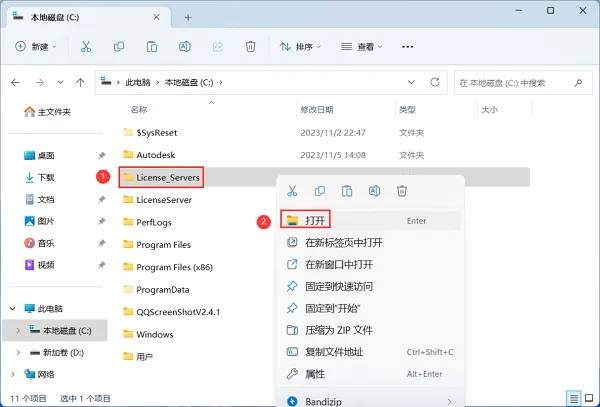Choose 打开 in the context menu
This screenshot has height=407, width=600.
click(370, 221)
